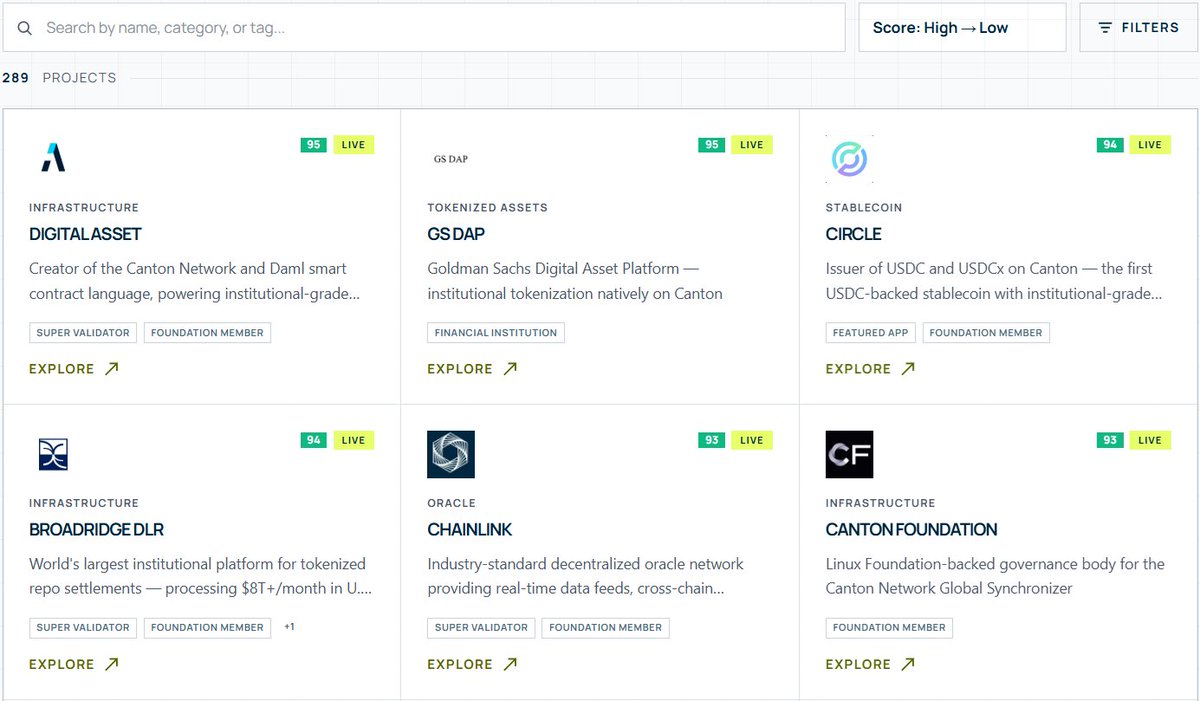Viewport: 1200px width, 701px height.
Task: Click the LIVE status badge on Chainlink
Action: tap(752, 440)
